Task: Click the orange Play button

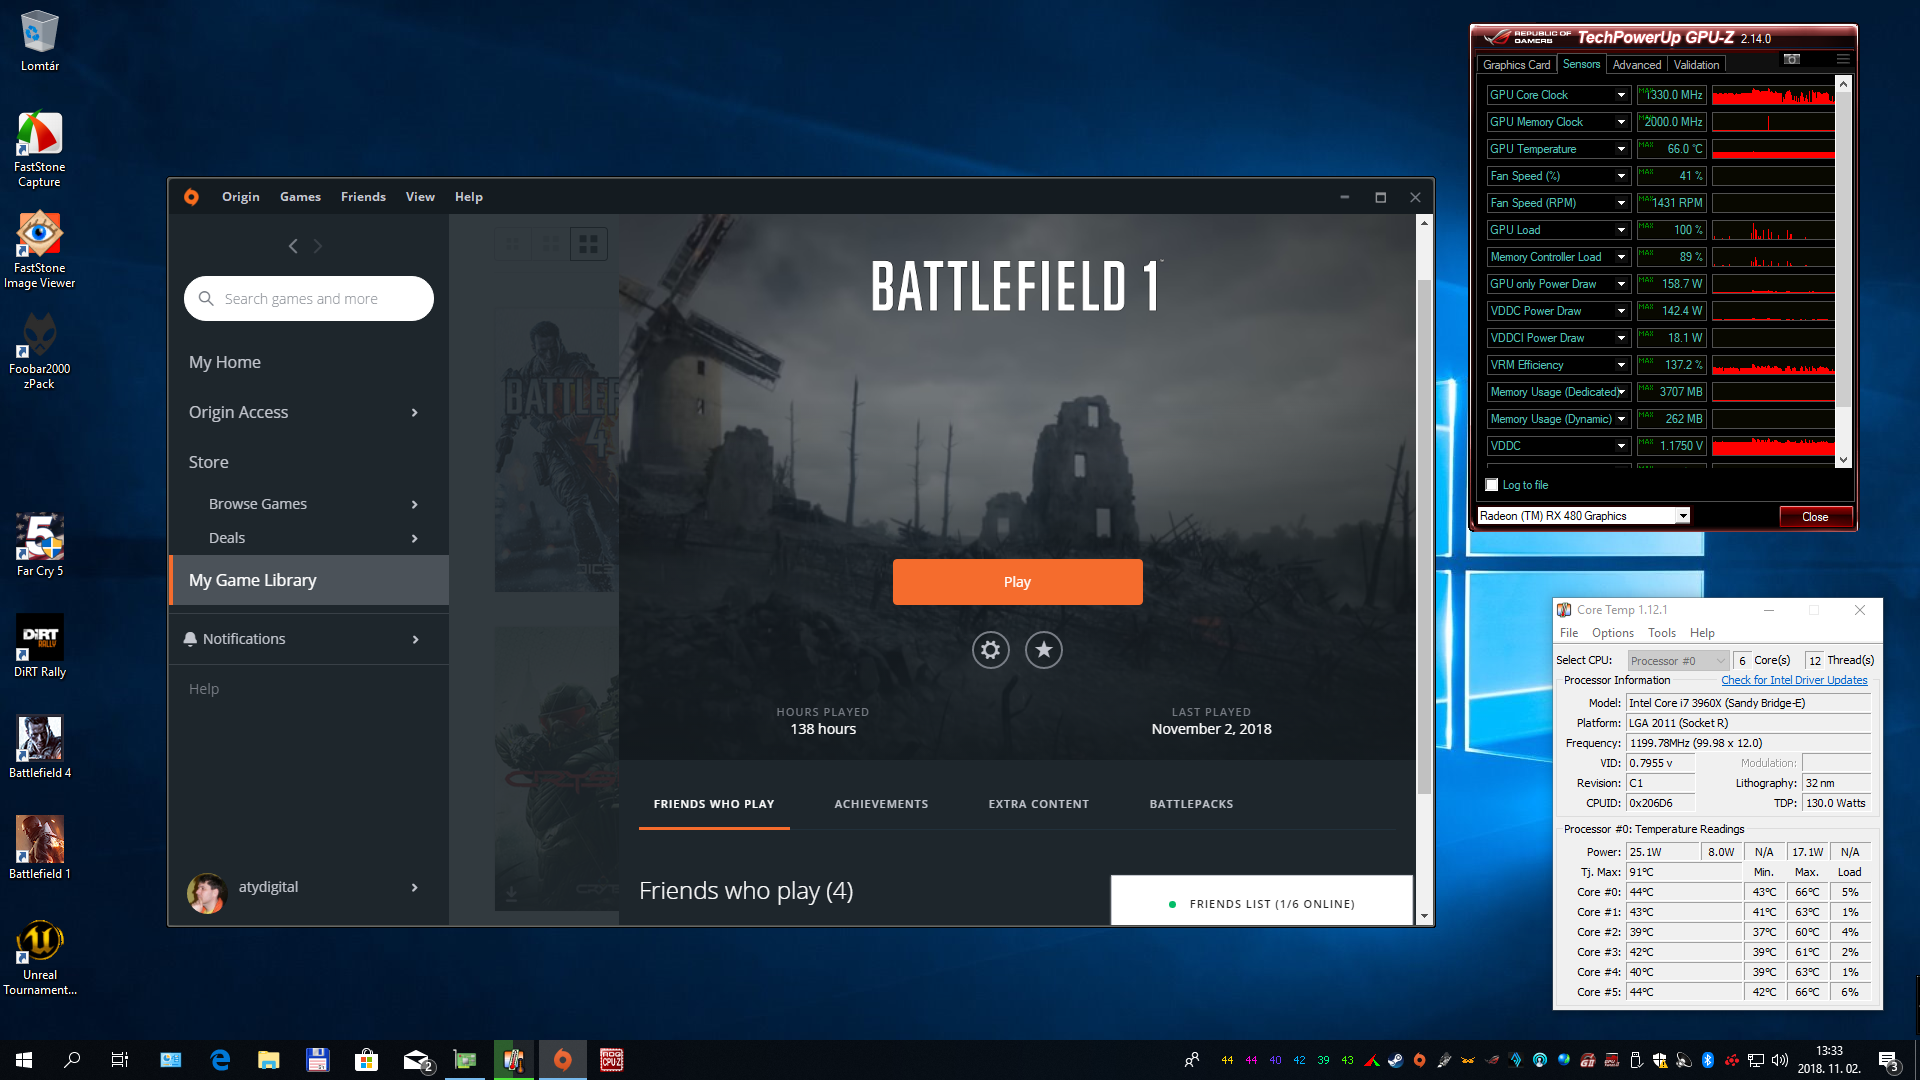Action: [1017, 582]
